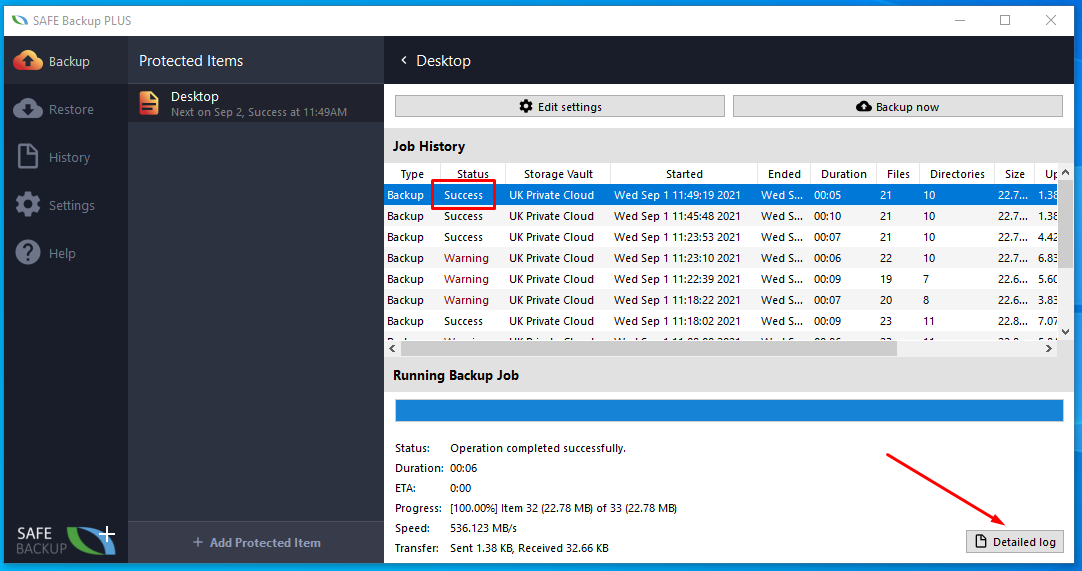Click horizontal scrollbar left arrow
This screenshot has width=1082, height=571.
392,349
